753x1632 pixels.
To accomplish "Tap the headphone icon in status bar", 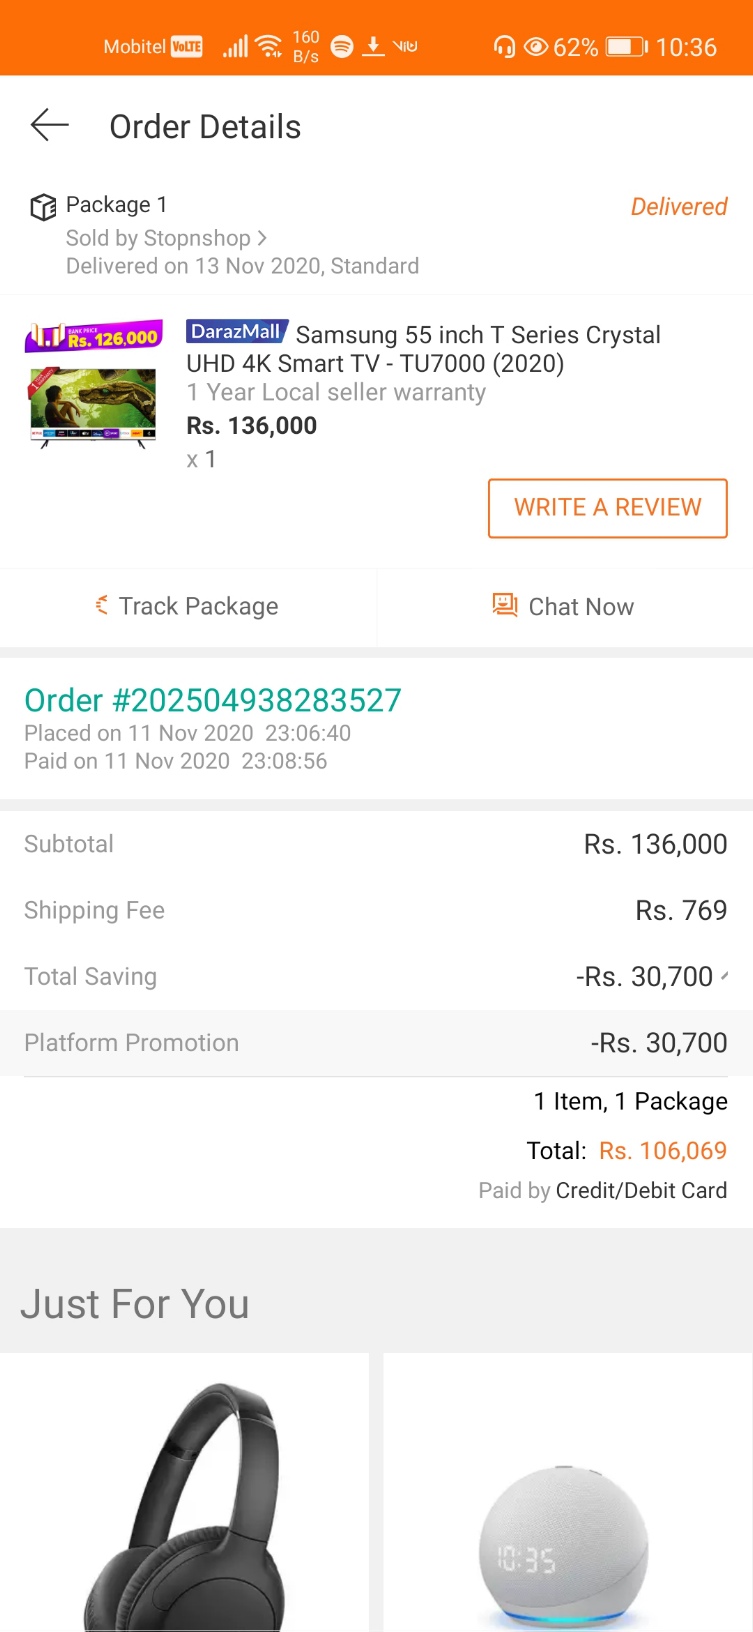I will pyautogui.click(x=504, y=46).
